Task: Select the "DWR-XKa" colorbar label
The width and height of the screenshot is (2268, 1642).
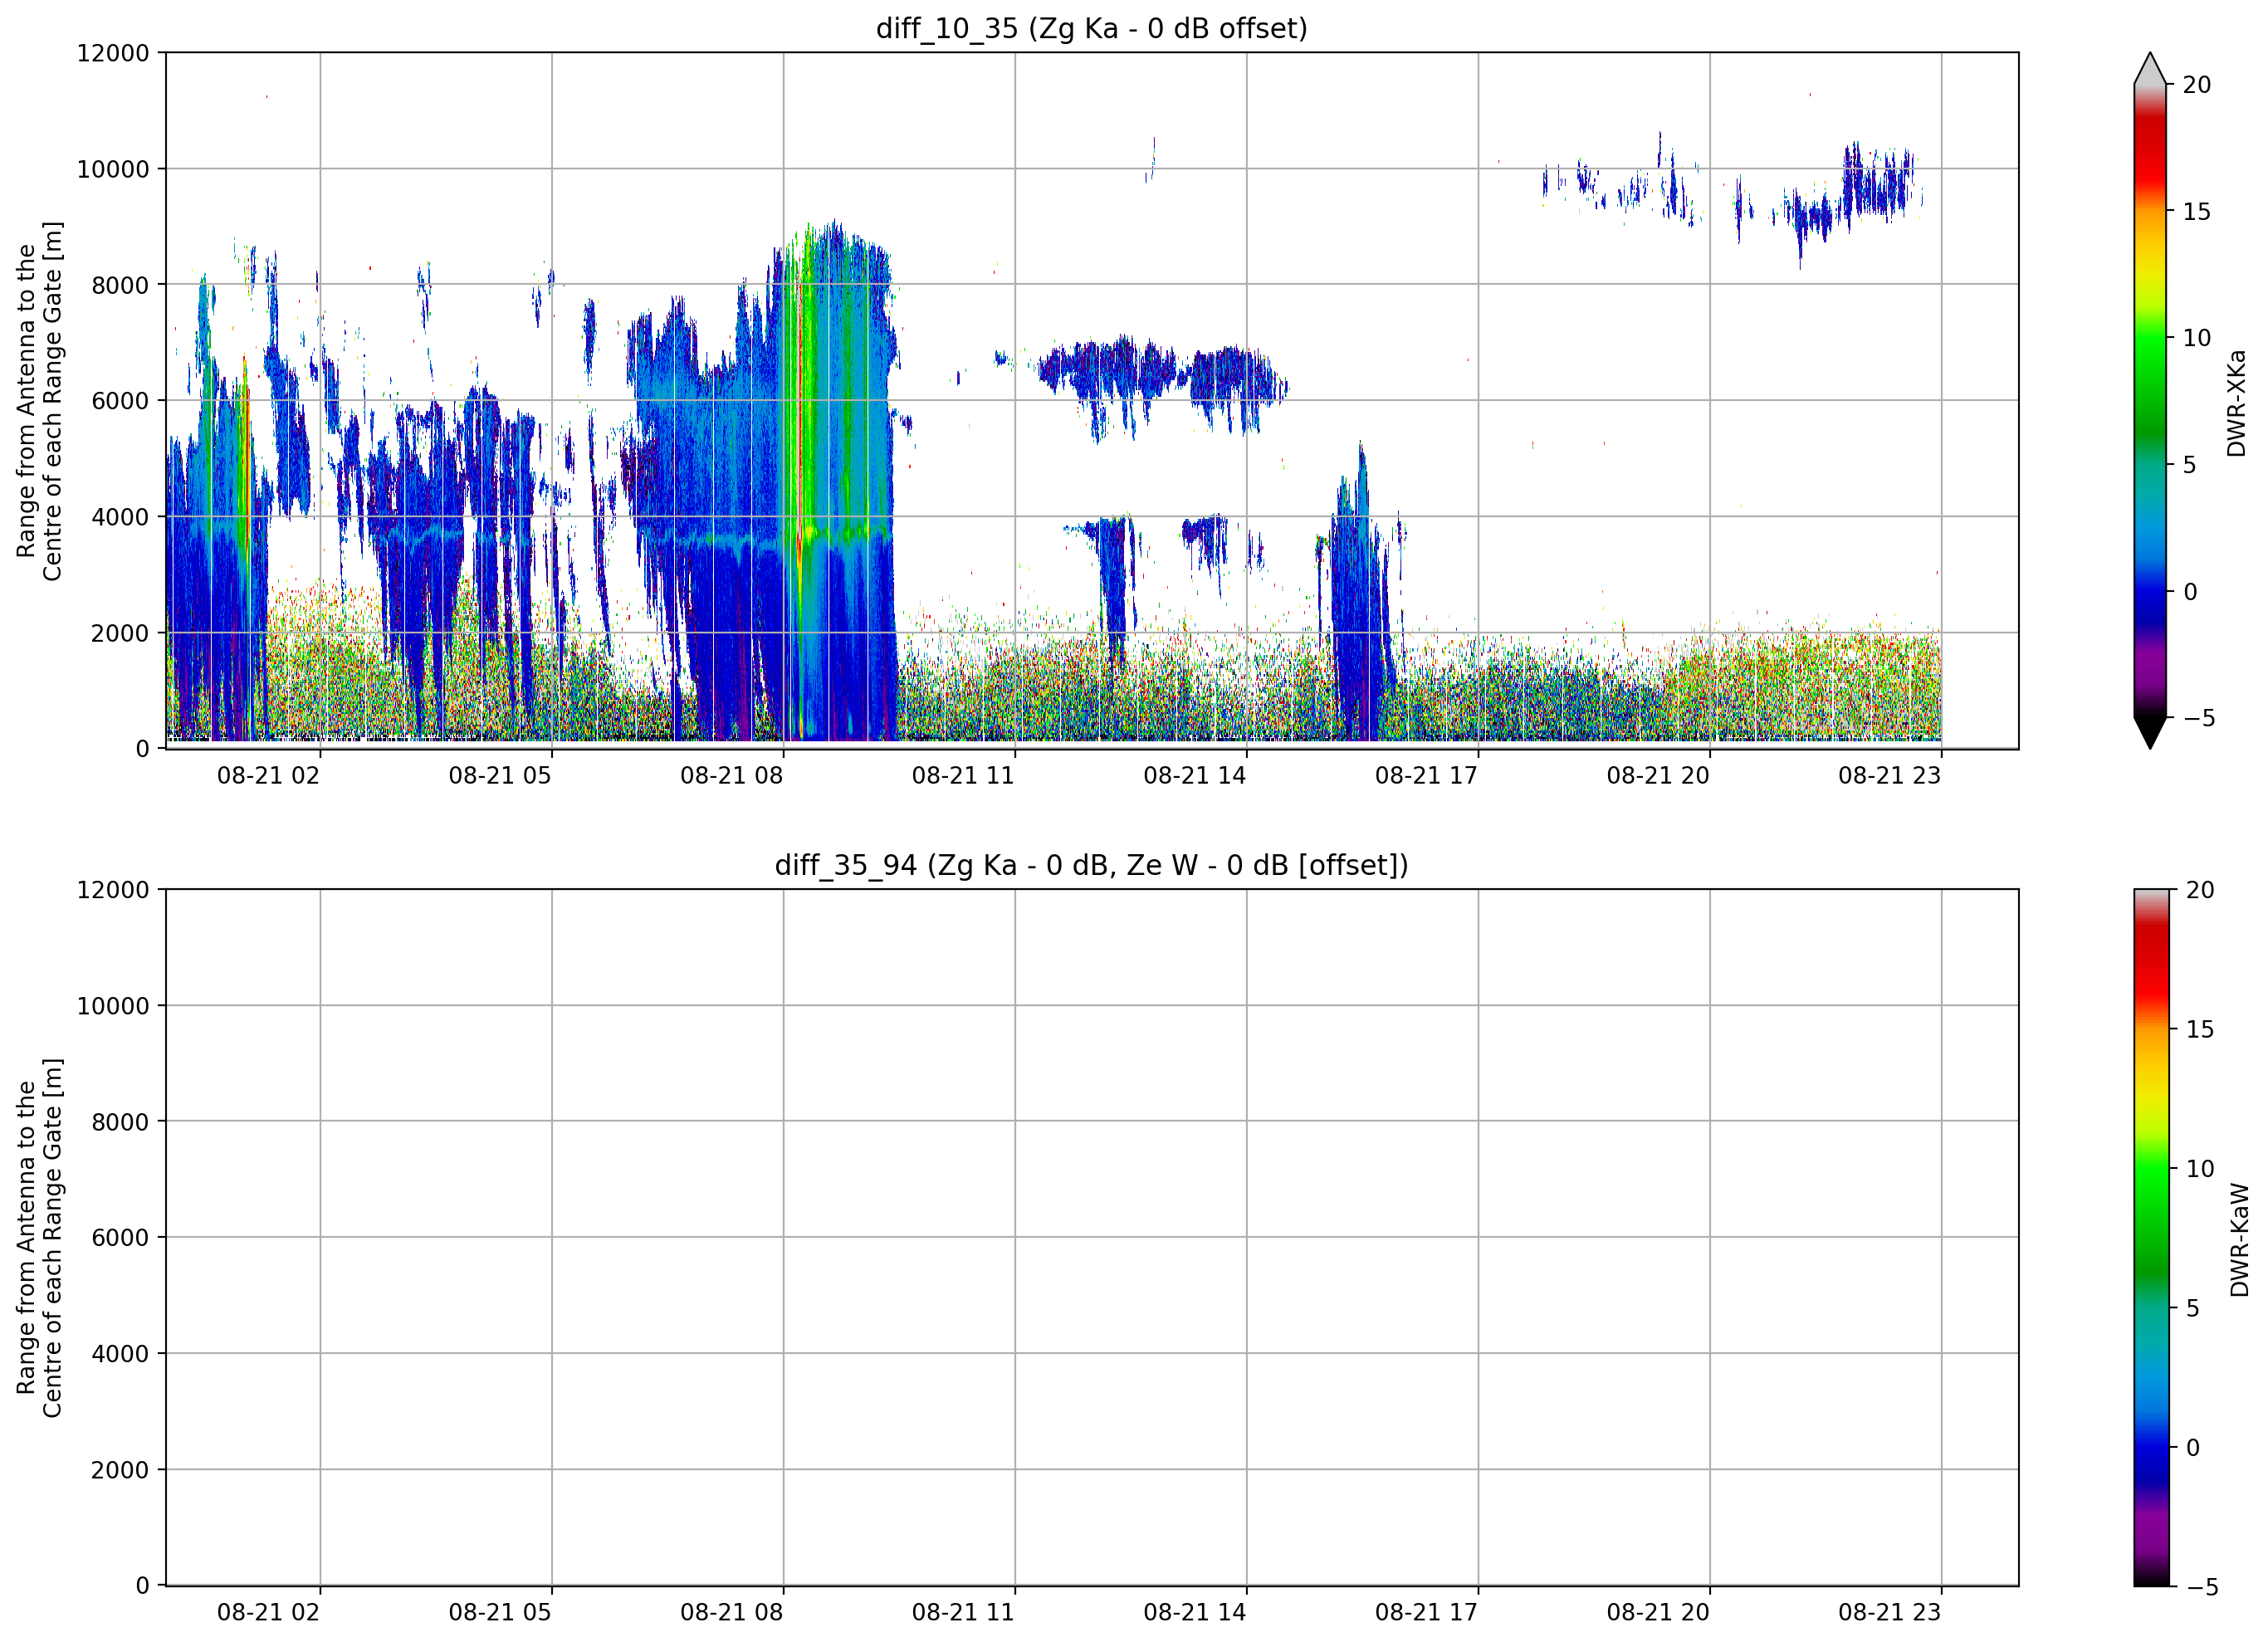Action: pyautogui.click(x=2236, y=403)
